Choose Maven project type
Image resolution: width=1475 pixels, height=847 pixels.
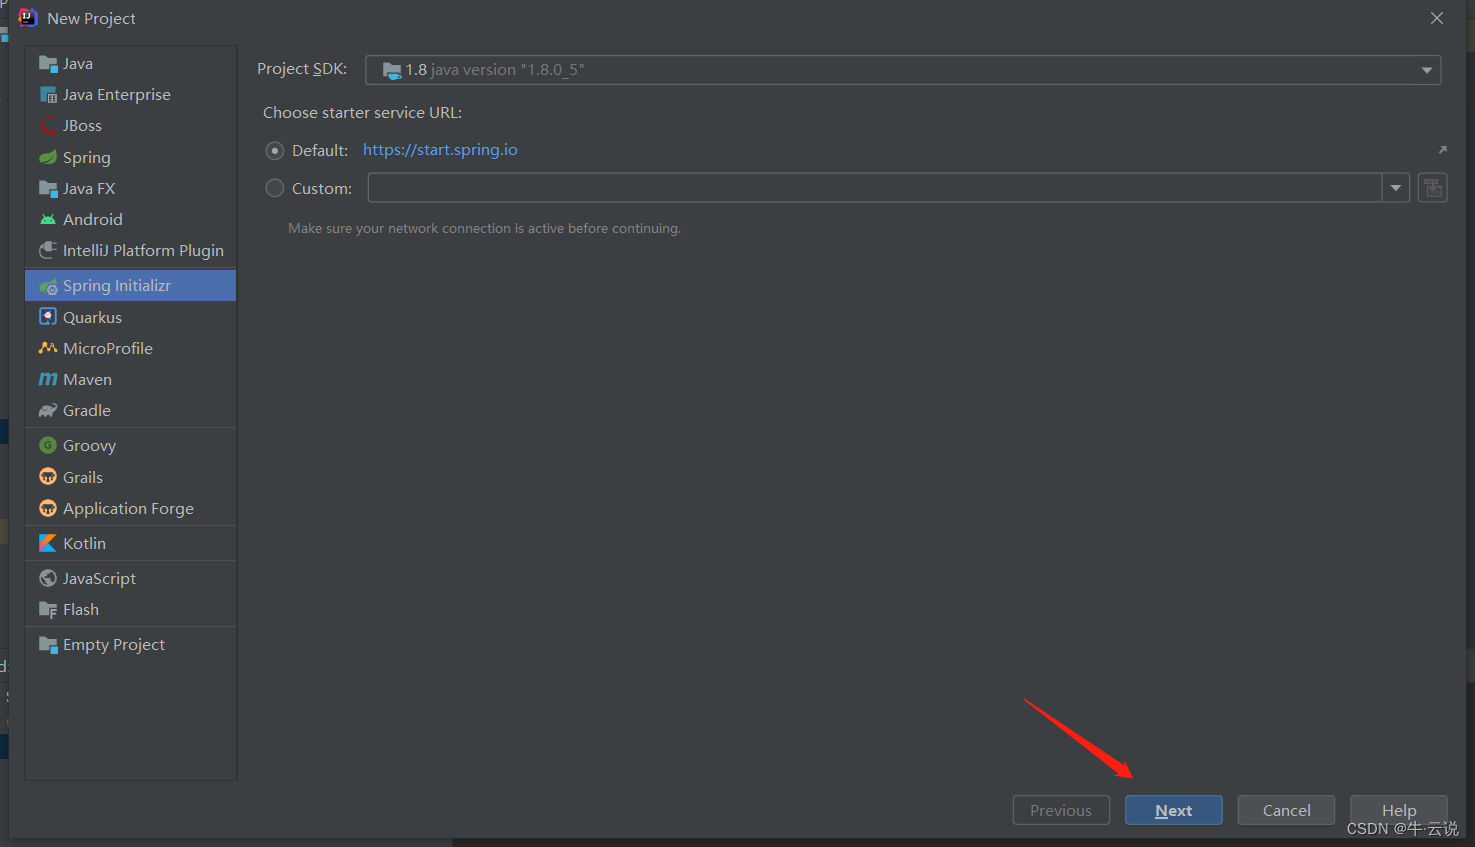pyautogui.click(x=131, y=380)
